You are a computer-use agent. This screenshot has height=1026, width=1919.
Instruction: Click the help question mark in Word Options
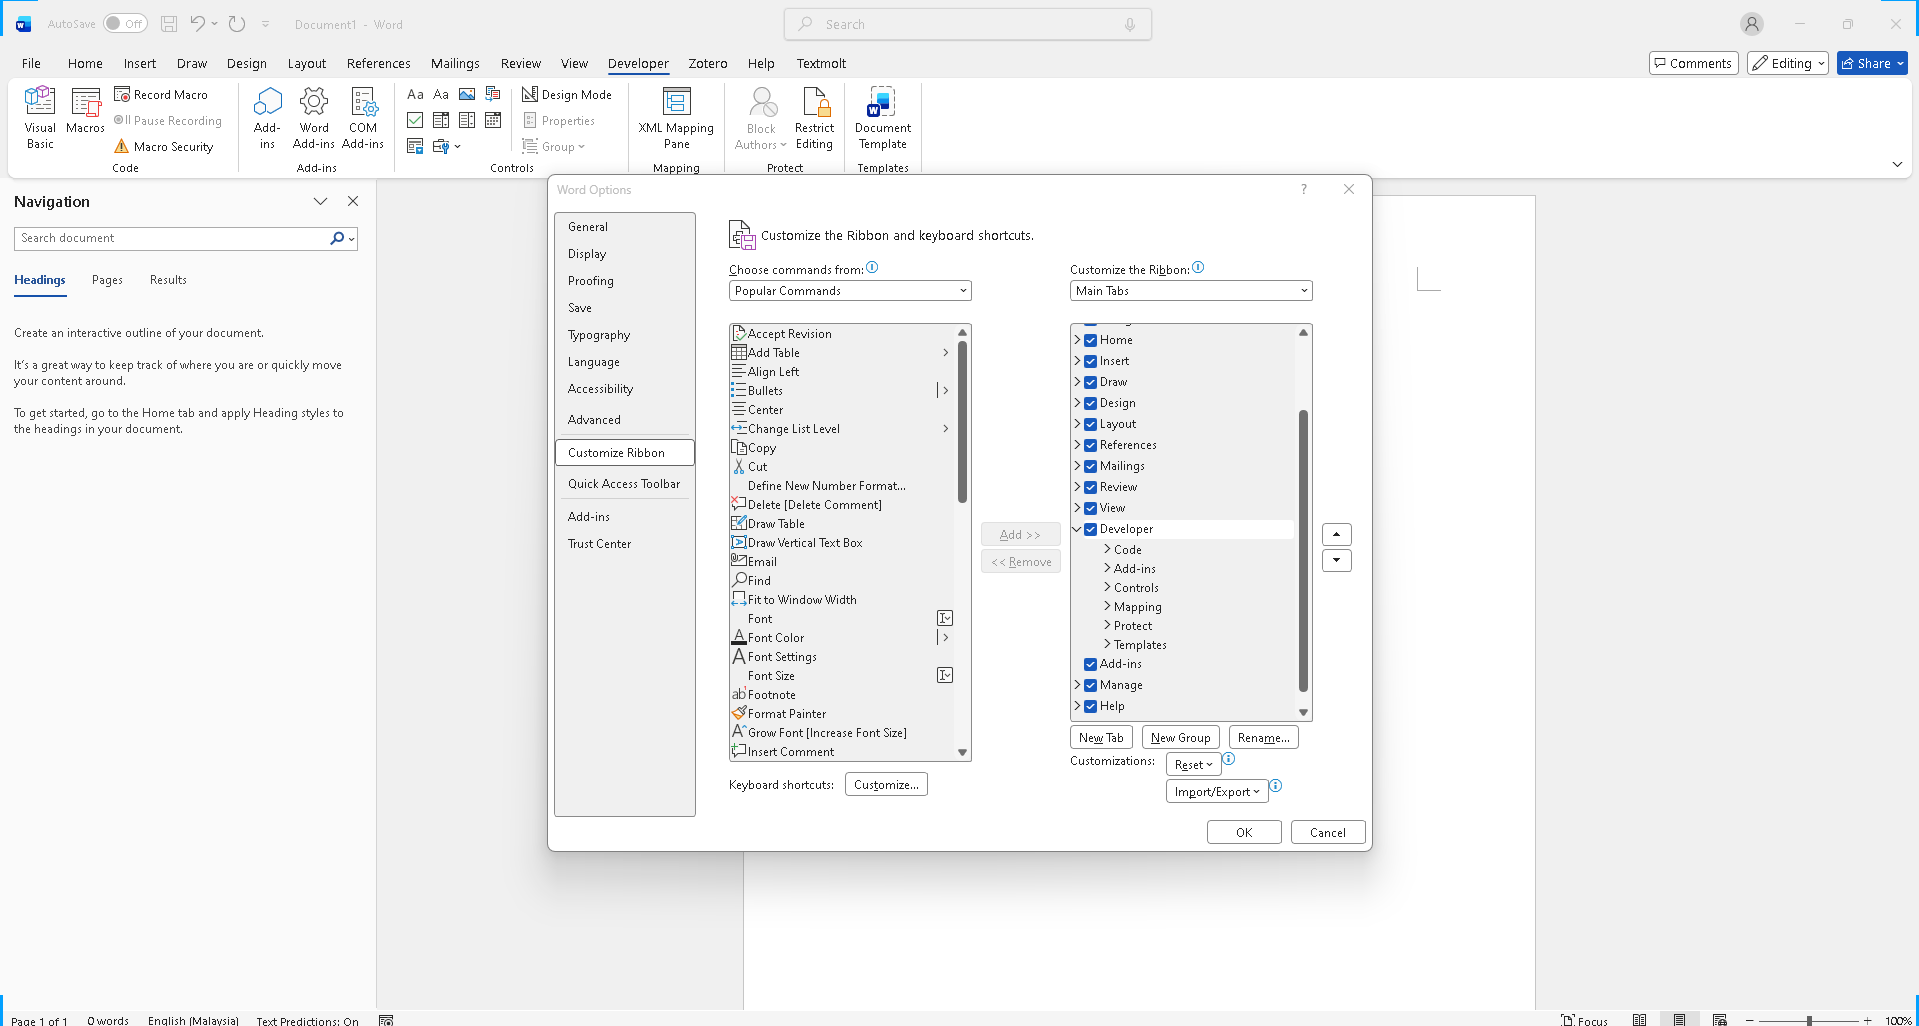(1304, 189)
